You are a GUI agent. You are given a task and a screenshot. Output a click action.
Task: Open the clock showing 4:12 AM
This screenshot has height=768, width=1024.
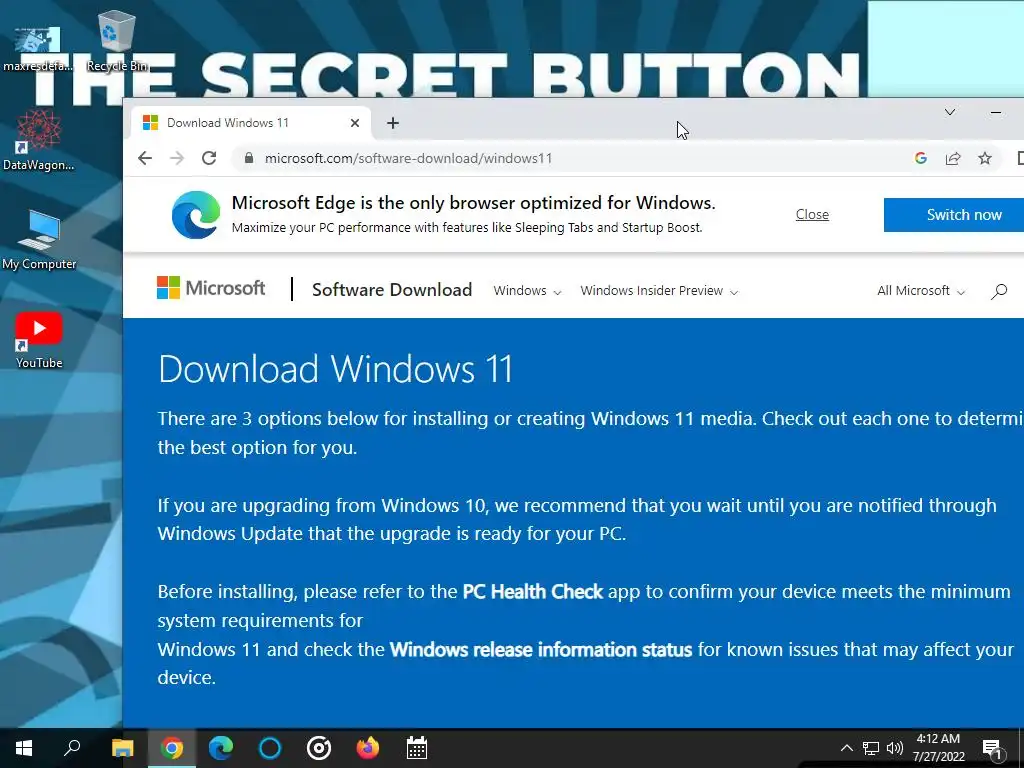pyautogui.click(x=938, y=748)
